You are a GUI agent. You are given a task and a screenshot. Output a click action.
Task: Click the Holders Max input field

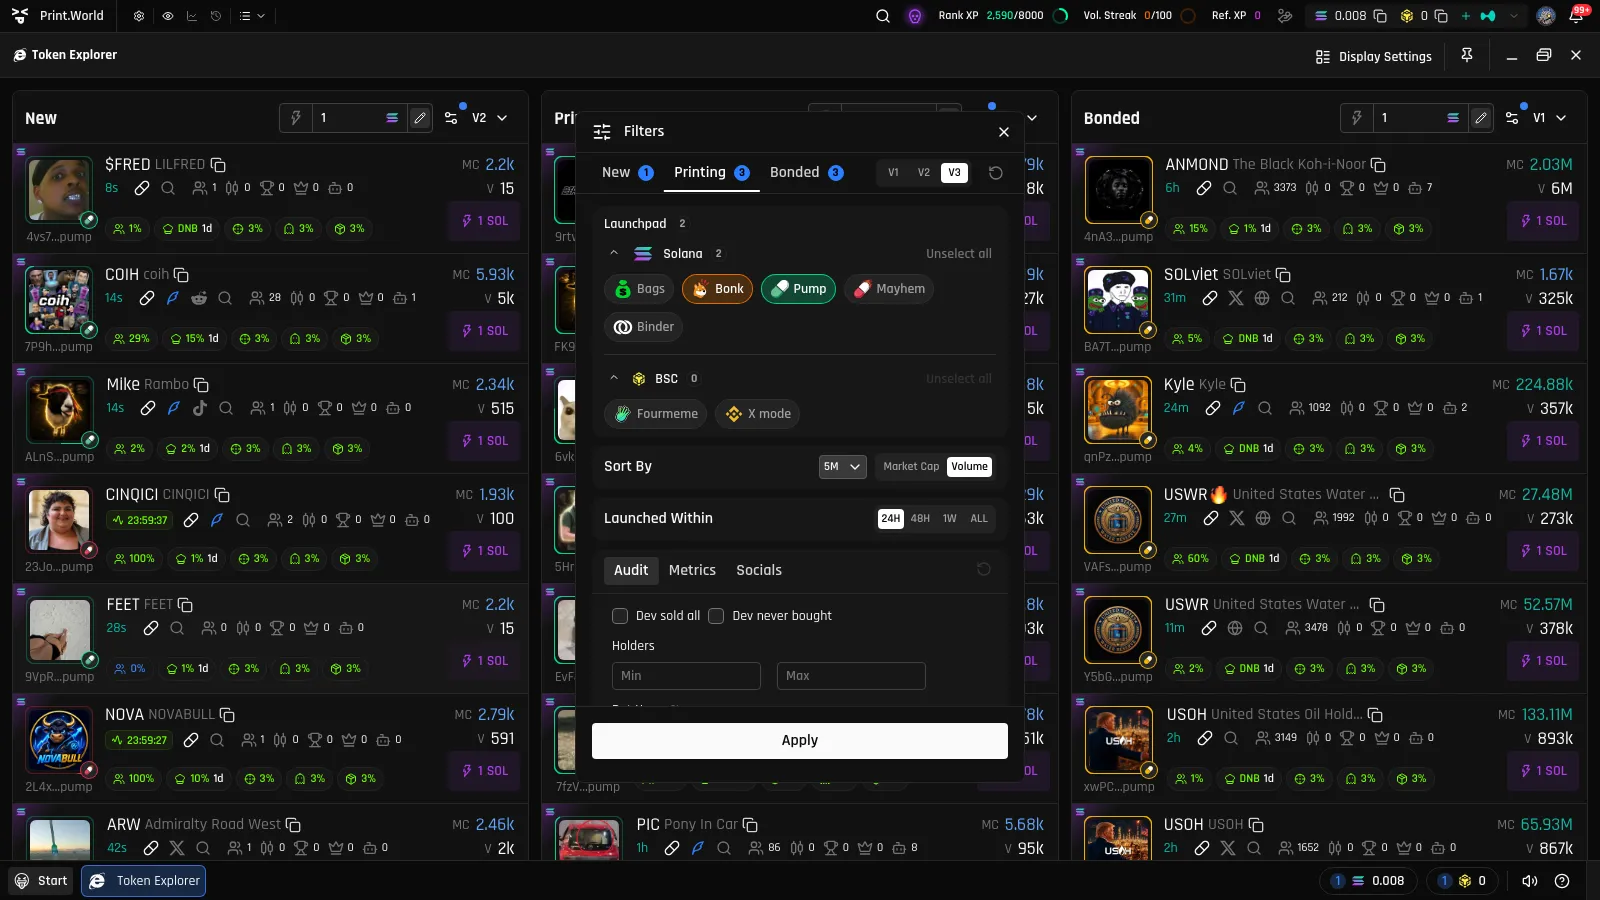(x=851, y=676)
